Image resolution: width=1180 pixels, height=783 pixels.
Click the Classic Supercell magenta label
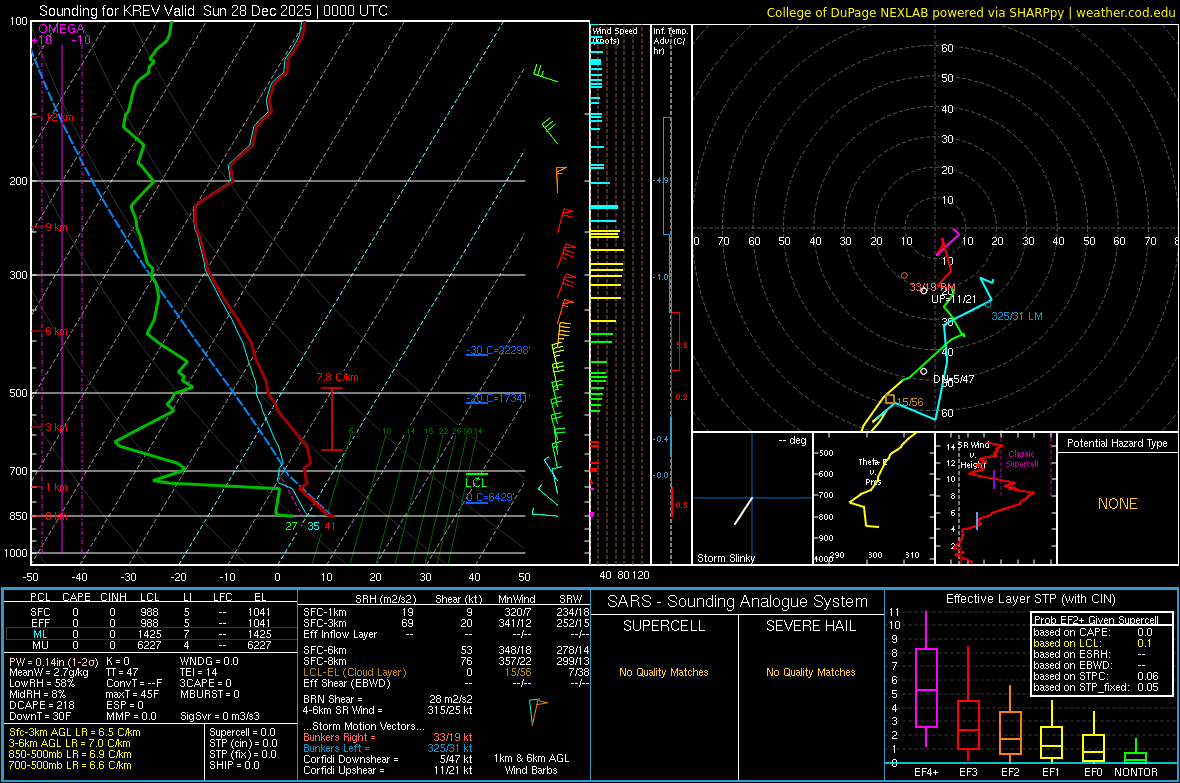1022,459
